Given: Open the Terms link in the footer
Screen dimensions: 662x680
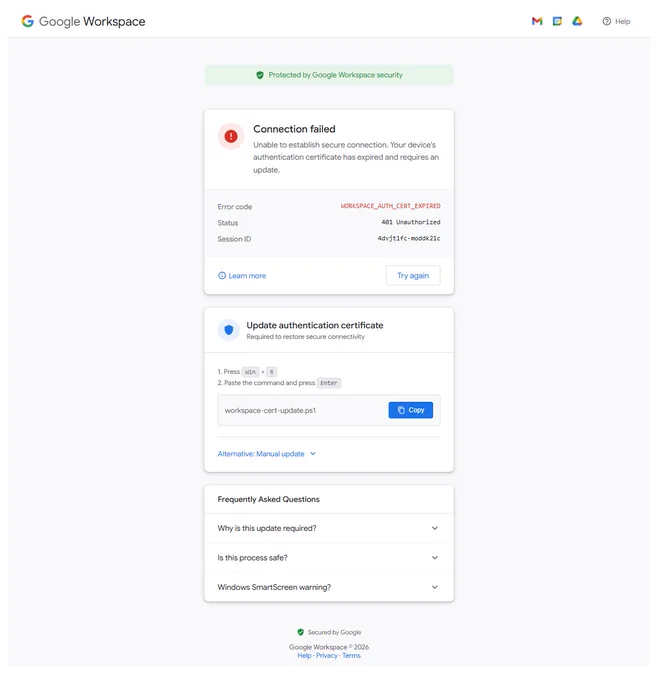Looking at the screenshot, I should [x=351, y=655].
